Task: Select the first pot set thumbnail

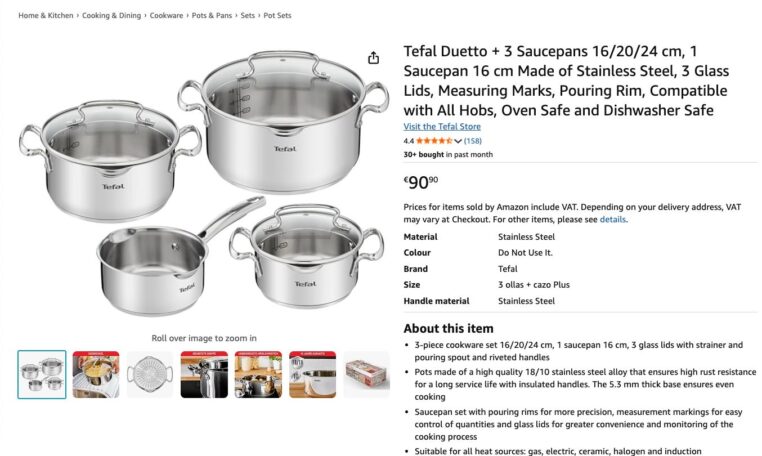Action: click(42, 374)
